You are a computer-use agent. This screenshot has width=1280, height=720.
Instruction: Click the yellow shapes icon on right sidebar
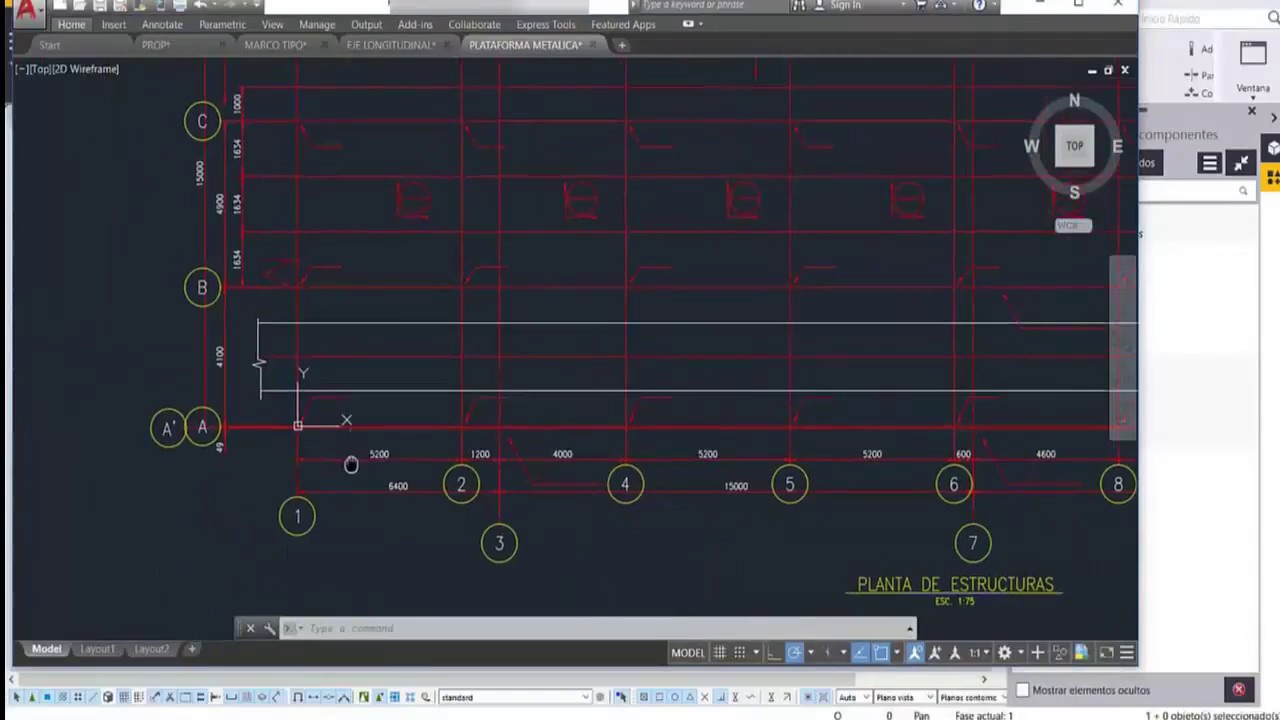click(x=1273, y=178)
